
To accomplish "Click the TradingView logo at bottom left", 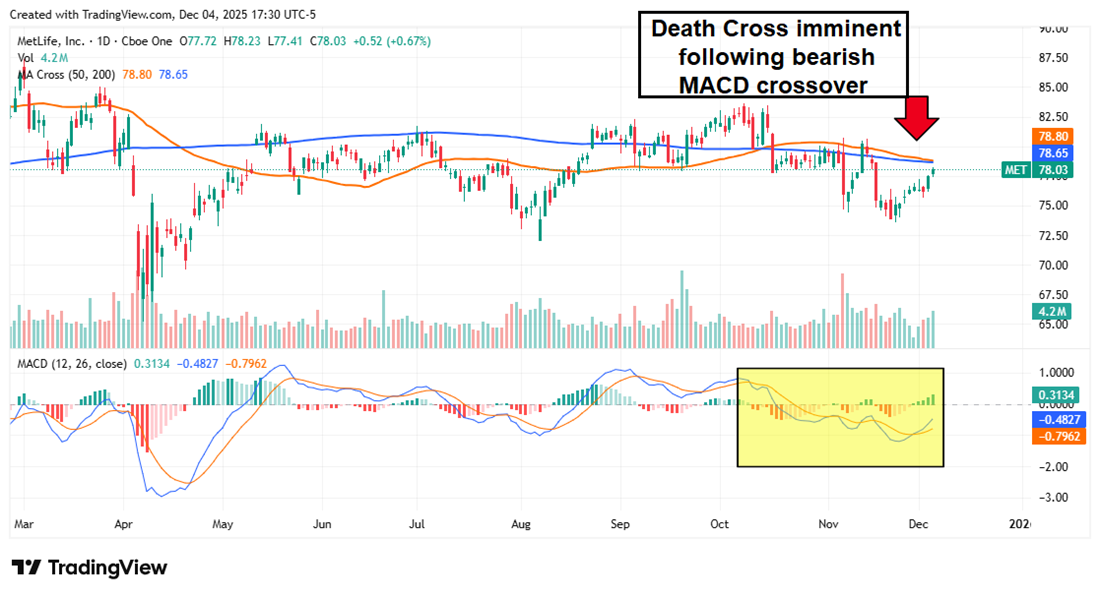I will coord(90,568).
